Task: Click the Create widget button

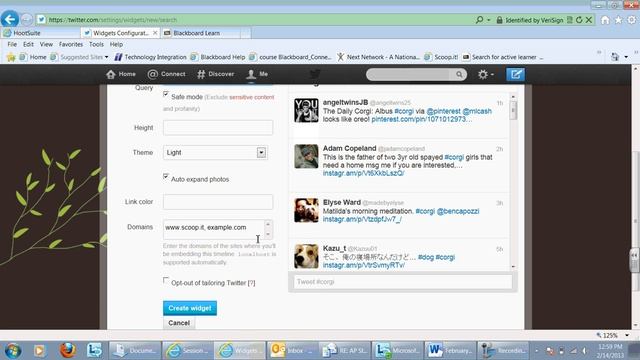Action: [190, 308]
